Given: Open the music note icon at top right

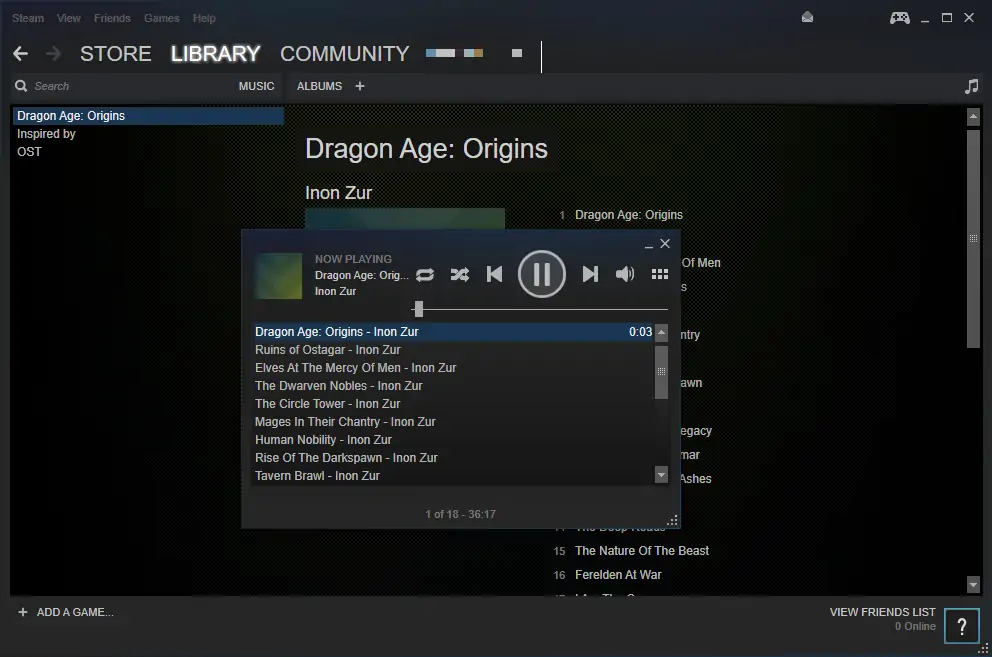Looking at the screenshot, I should pyautogui.click(x=971, y=86).
